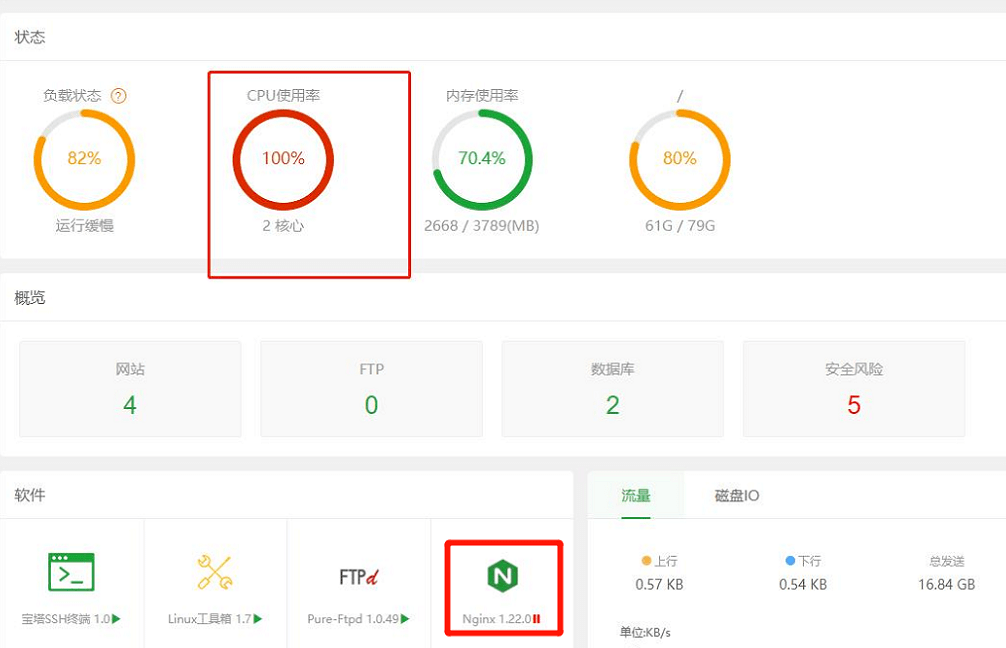This screenshot has height=648, width=1006.
Task: Click the green 70.4% memory usage gauge
Action: (x=482, y=159)
